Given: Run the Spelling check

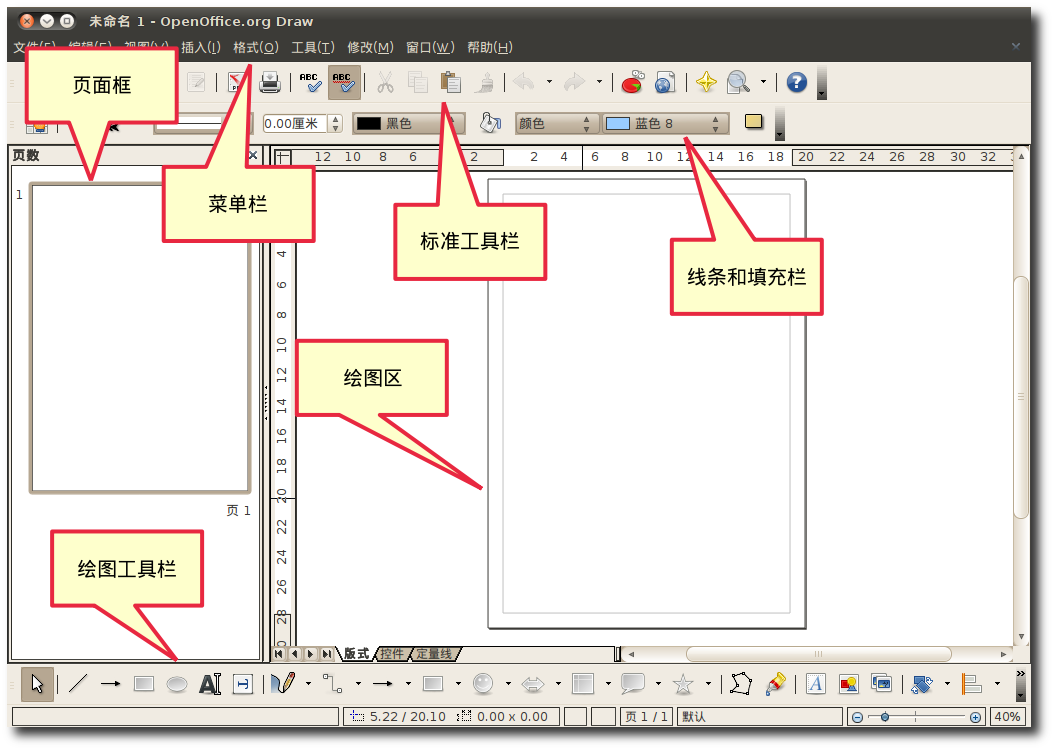Looking at the screenshot, I should coord(310,82).
